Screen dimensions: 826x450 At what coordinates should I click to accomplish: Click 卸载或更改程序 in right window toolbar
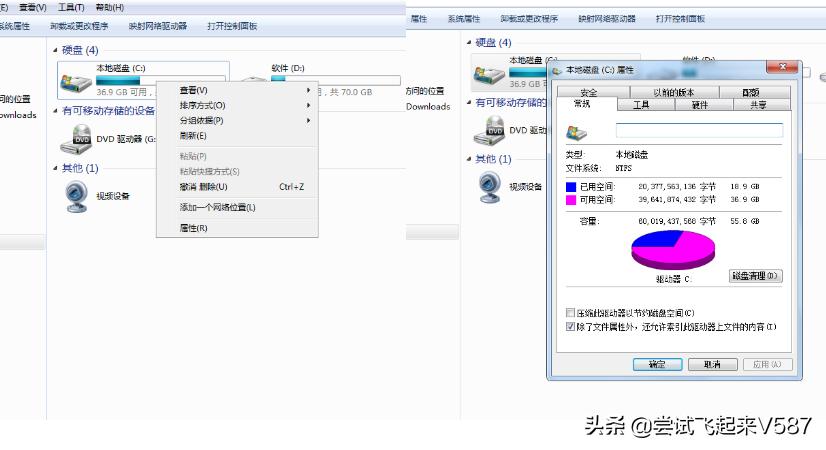[x=529, y=18]
